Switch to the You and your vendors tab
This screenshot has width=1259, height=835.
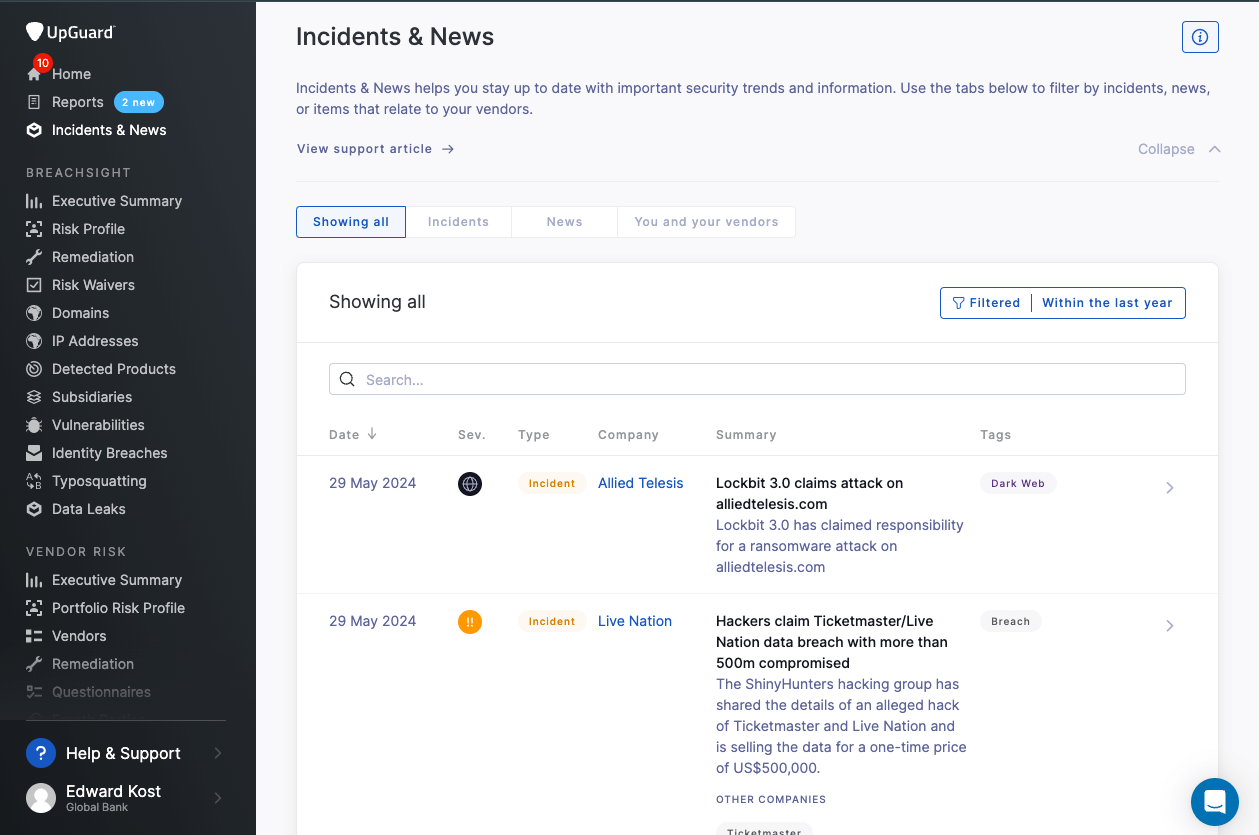[x=706, y=222]
